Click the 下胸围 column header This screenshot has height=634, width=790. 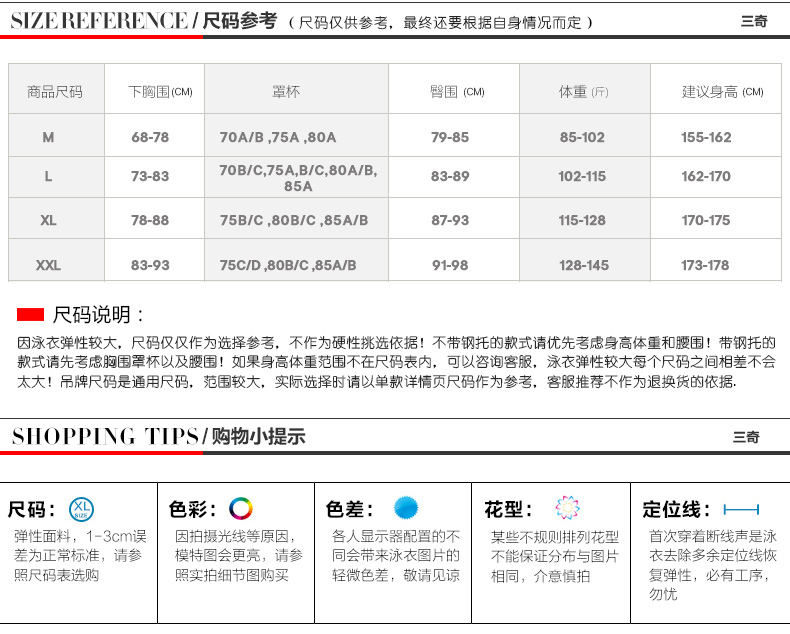tap(160, 91)
